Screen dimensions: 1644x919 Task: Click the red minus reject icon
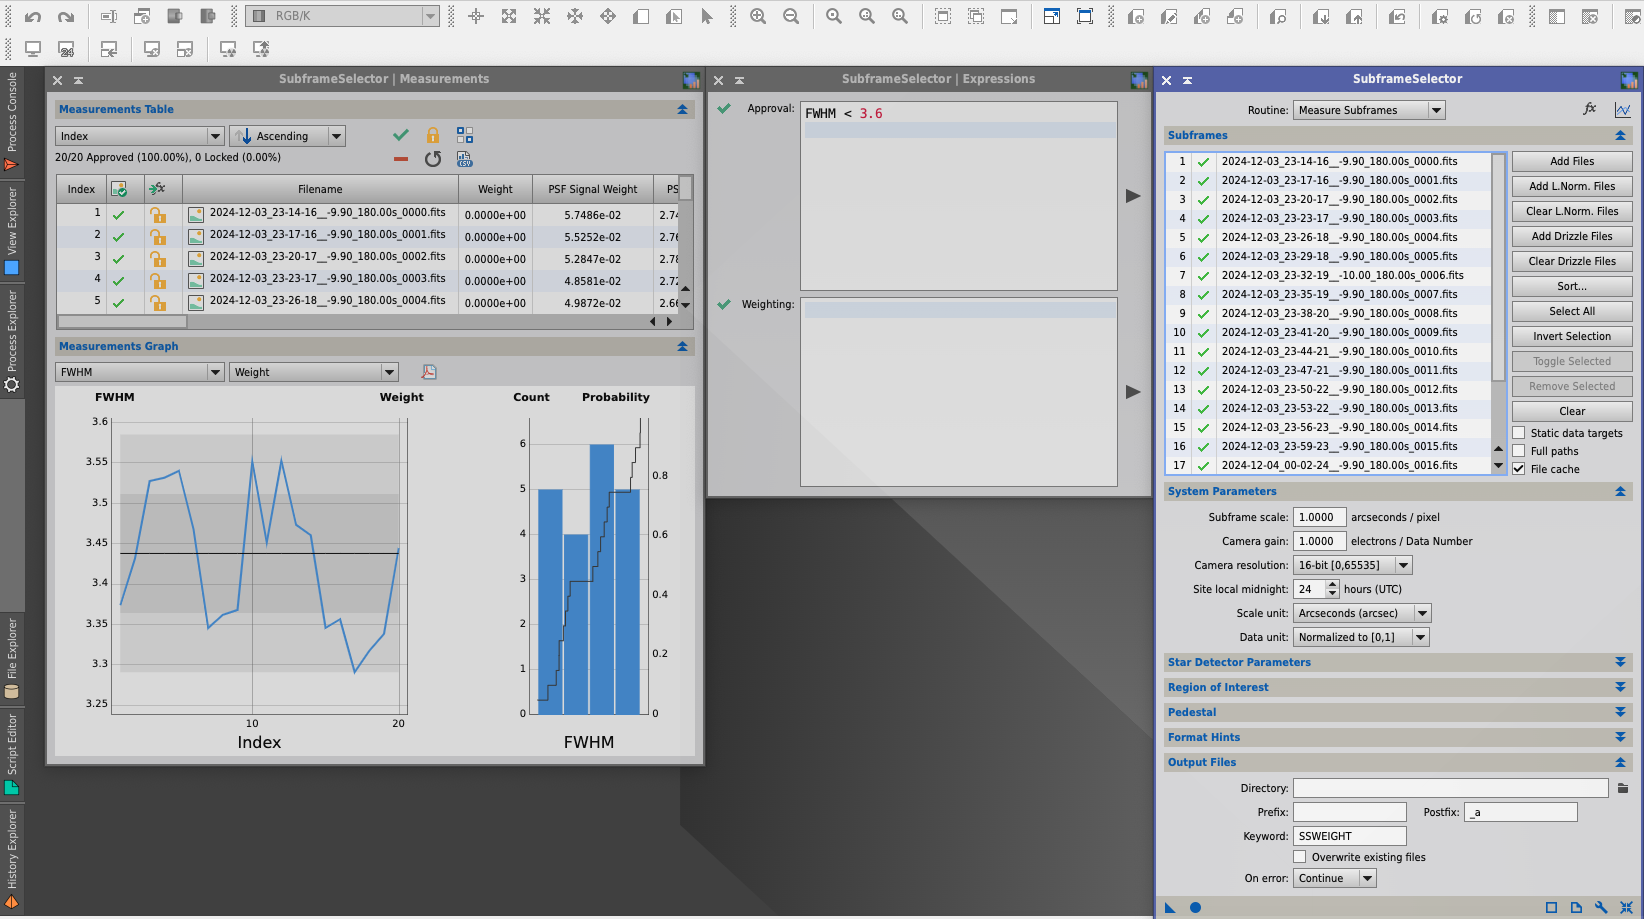click(401, 159)
